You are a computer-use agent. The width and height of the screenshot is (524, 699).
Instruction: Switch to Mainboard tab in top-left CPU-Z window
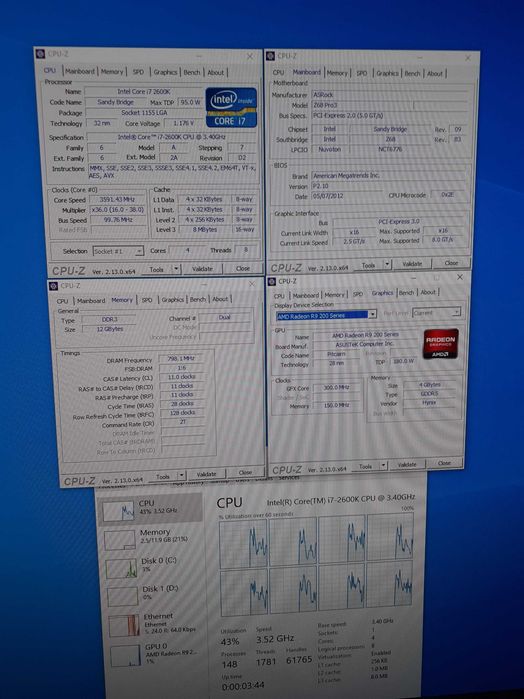point(80,71)
